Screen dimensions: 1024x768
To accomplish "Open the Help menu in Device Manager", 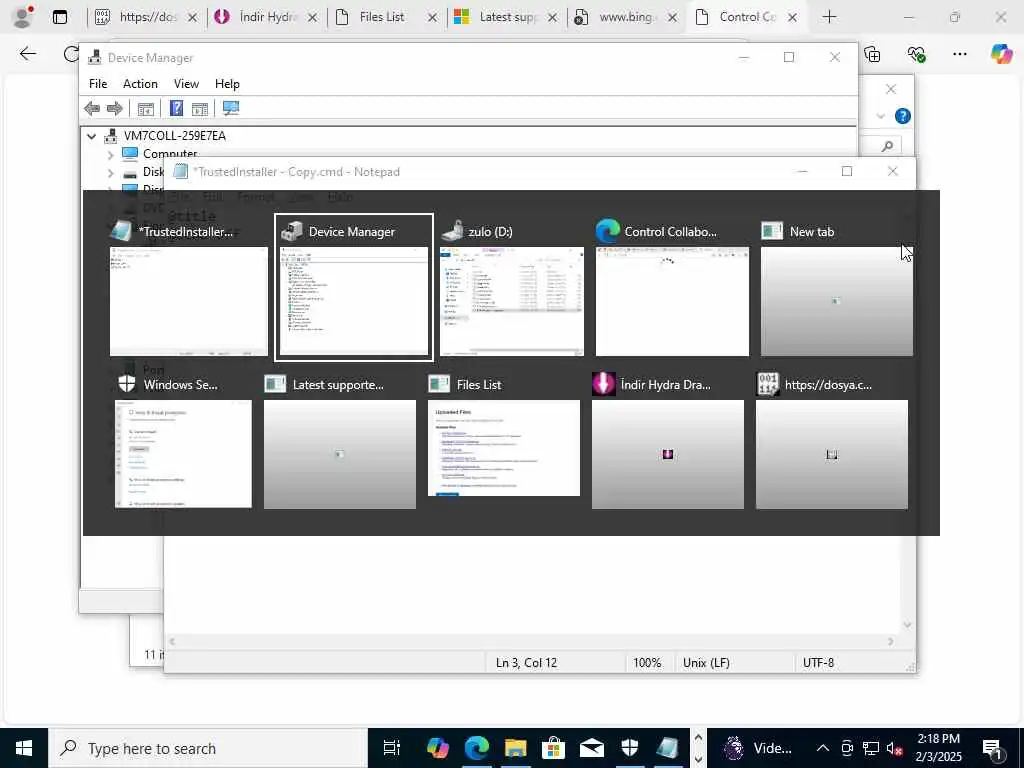I will pos(227,84).
